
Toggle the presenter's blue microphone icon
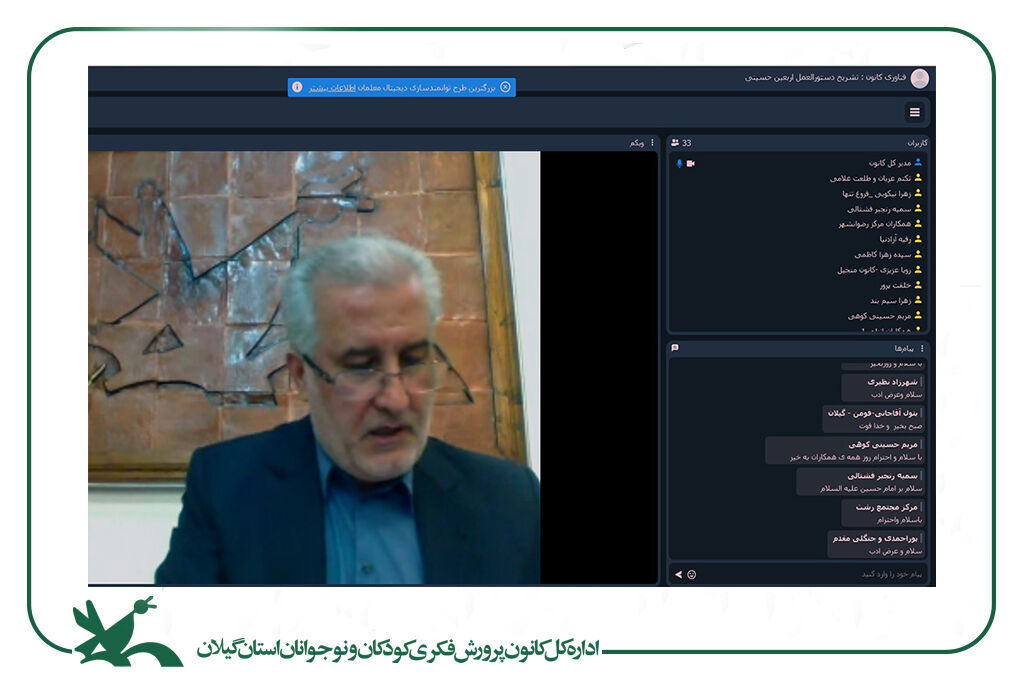pos(679,163)
